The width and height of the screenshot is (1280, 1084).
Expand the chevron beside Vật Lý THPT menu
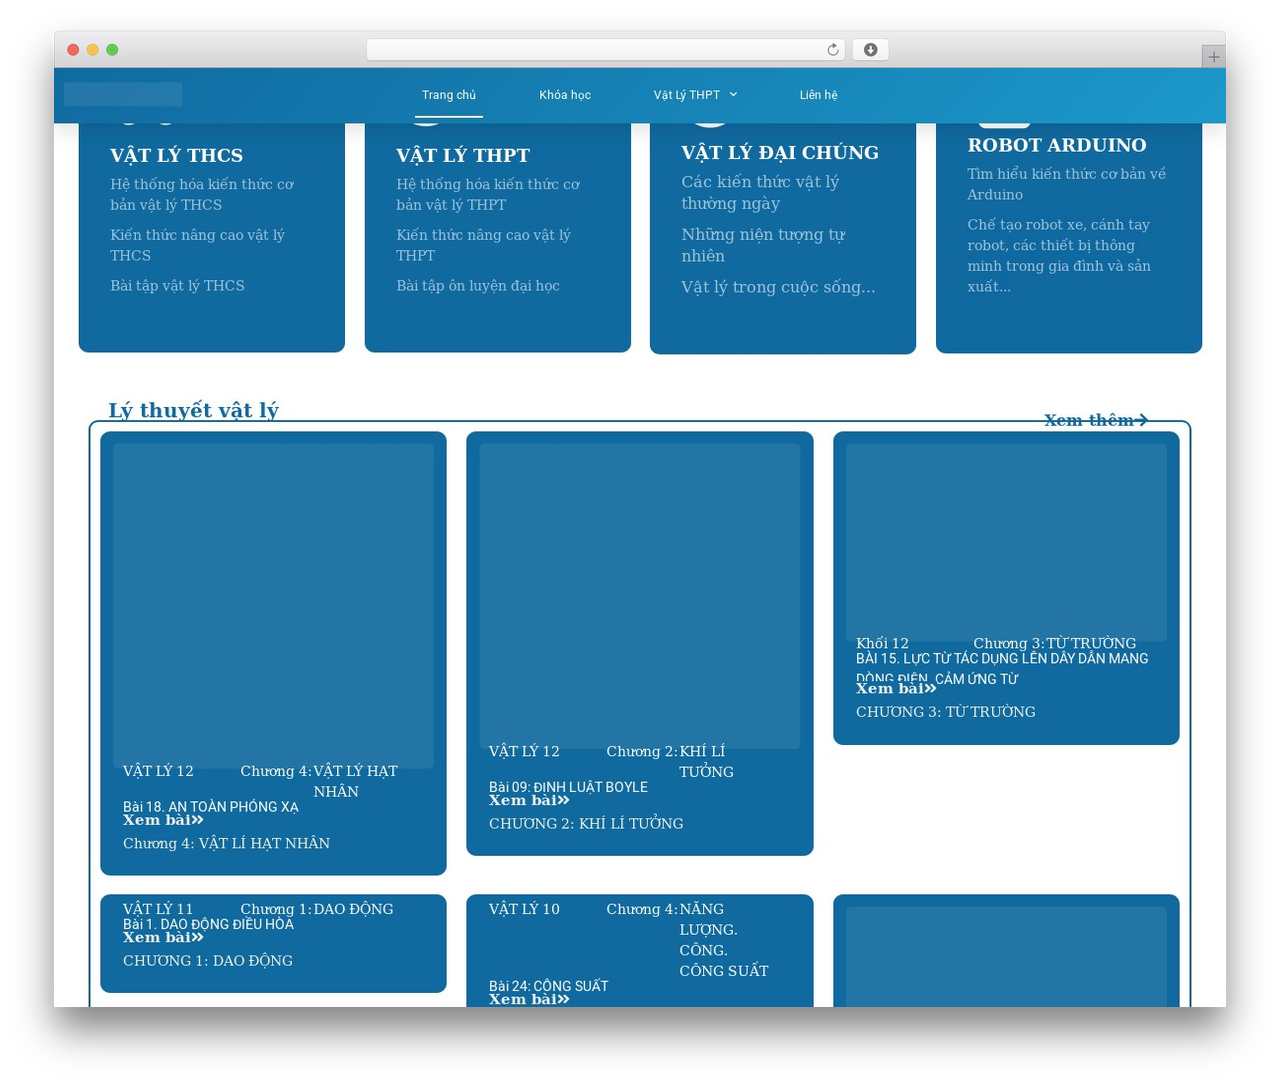733,94
